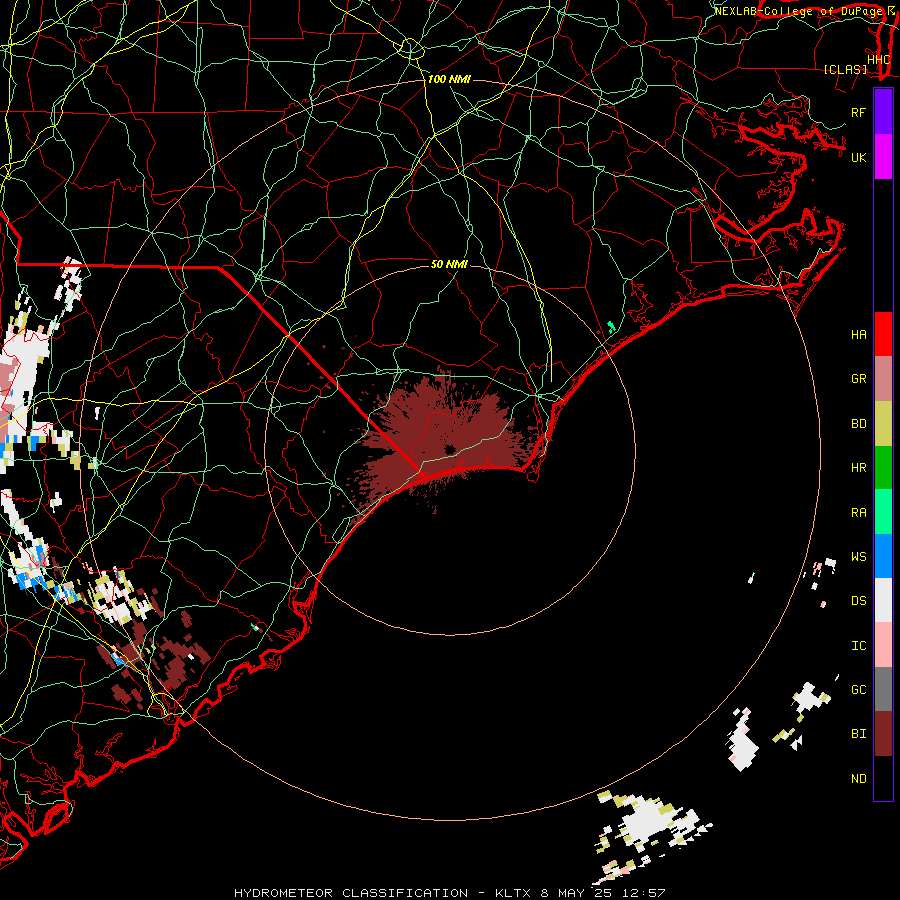
Task: Click the brown BI legend swatch
Action: tap(883, 734)
